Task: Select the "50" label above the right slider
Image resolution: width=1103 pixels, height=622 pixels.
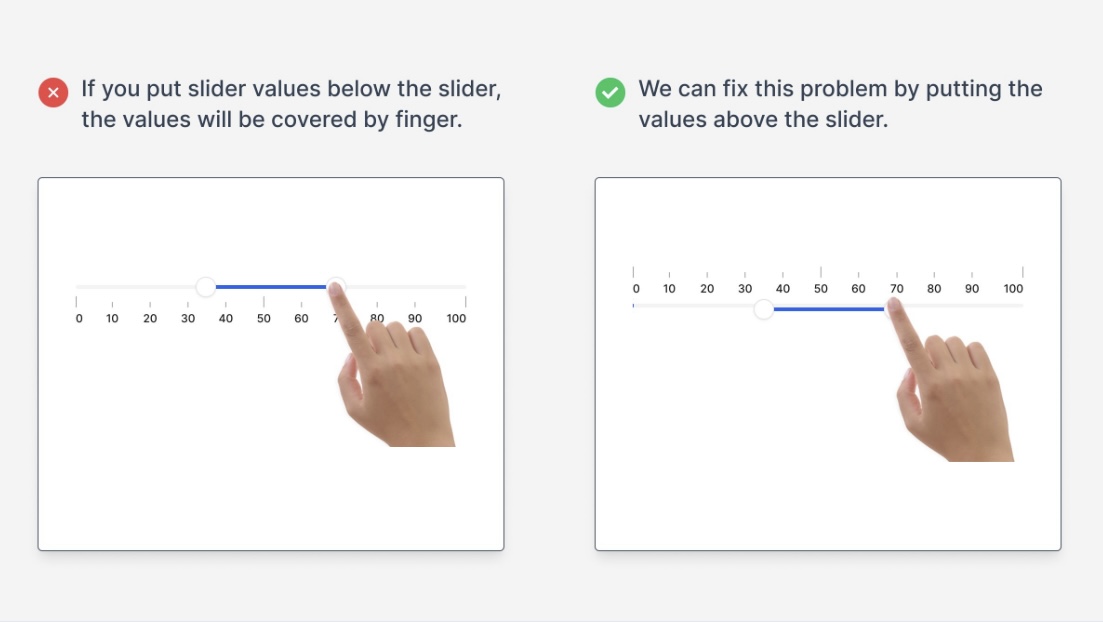Action: tap(821, 289)
